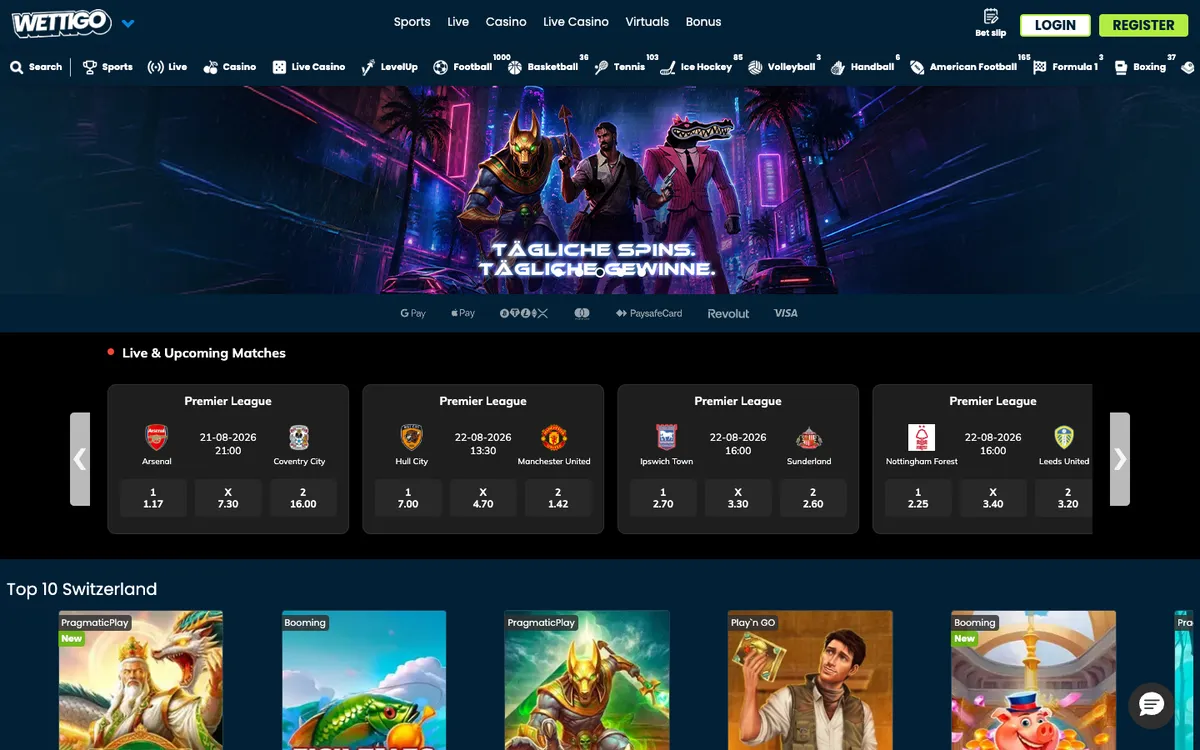Click the REGISTER button
The image size is (1200, 750).
point(1143,25)
